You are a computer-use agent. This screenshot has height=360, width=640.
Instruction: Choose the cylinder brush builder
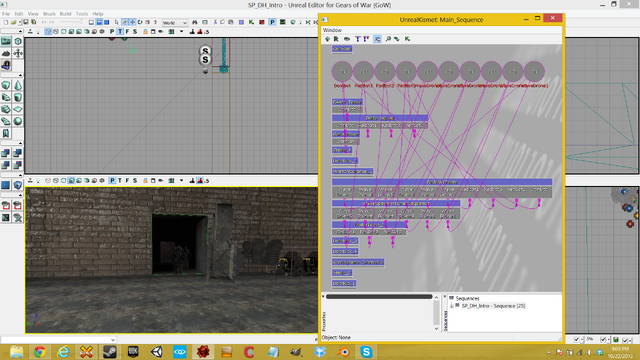[18, 97]
